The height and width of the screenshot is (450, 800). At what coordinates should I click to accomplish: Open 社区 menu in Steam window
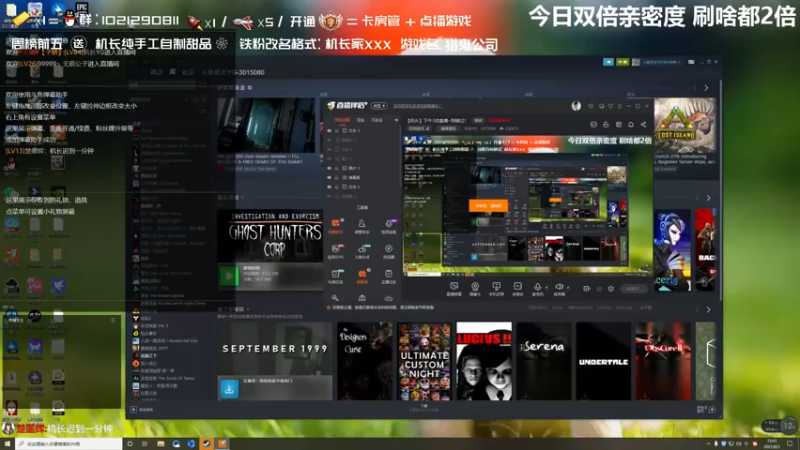[x=188, y=72]
